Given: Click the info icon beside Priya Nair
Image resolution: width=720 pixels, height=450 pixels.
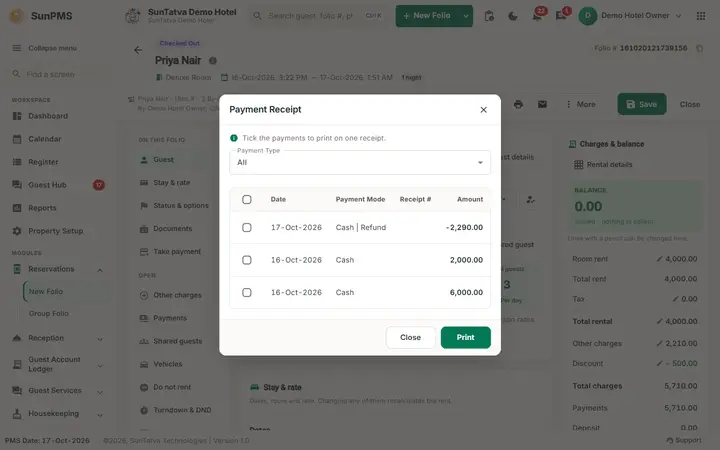Looking at the screenshot, I should (x=213, y=61).
